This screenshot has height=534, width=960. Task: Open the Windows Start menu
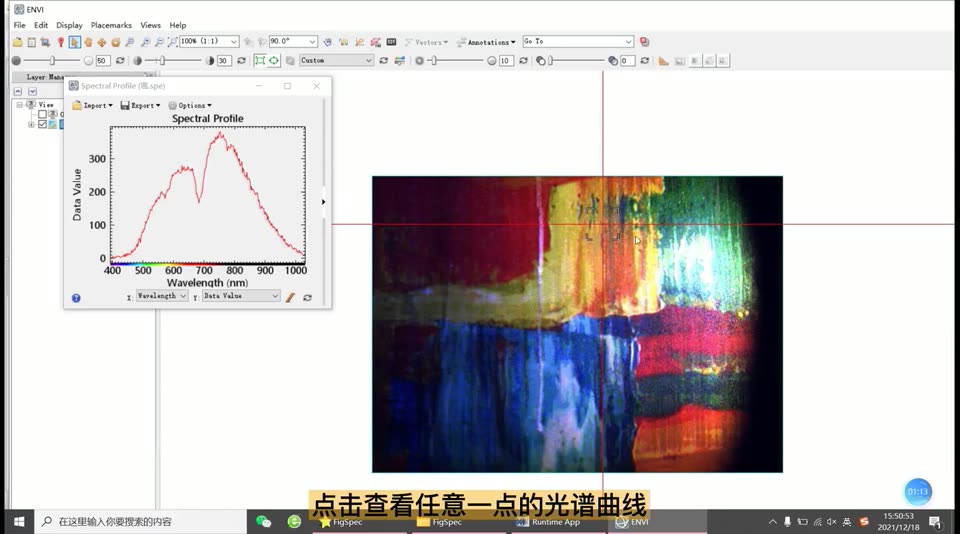pos(19,522)
